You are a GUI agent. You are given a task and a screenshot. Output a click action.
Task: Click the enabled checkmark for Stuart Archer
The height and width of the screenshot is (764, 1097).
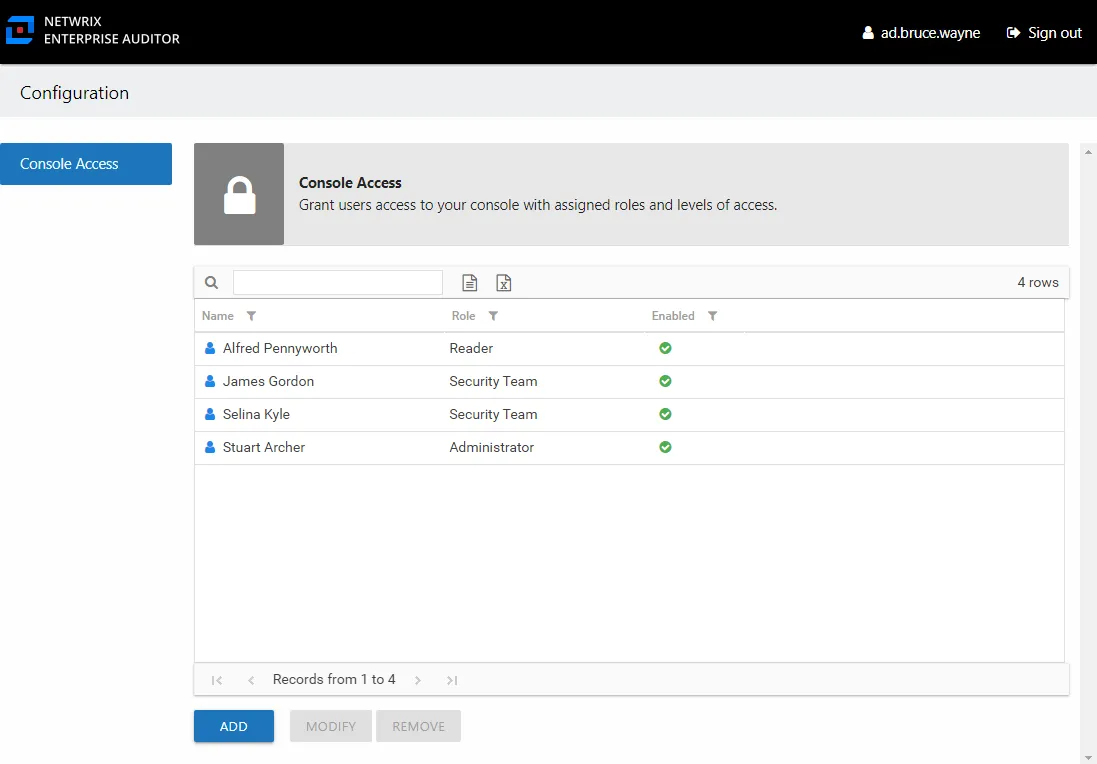(x=665, y=446)
